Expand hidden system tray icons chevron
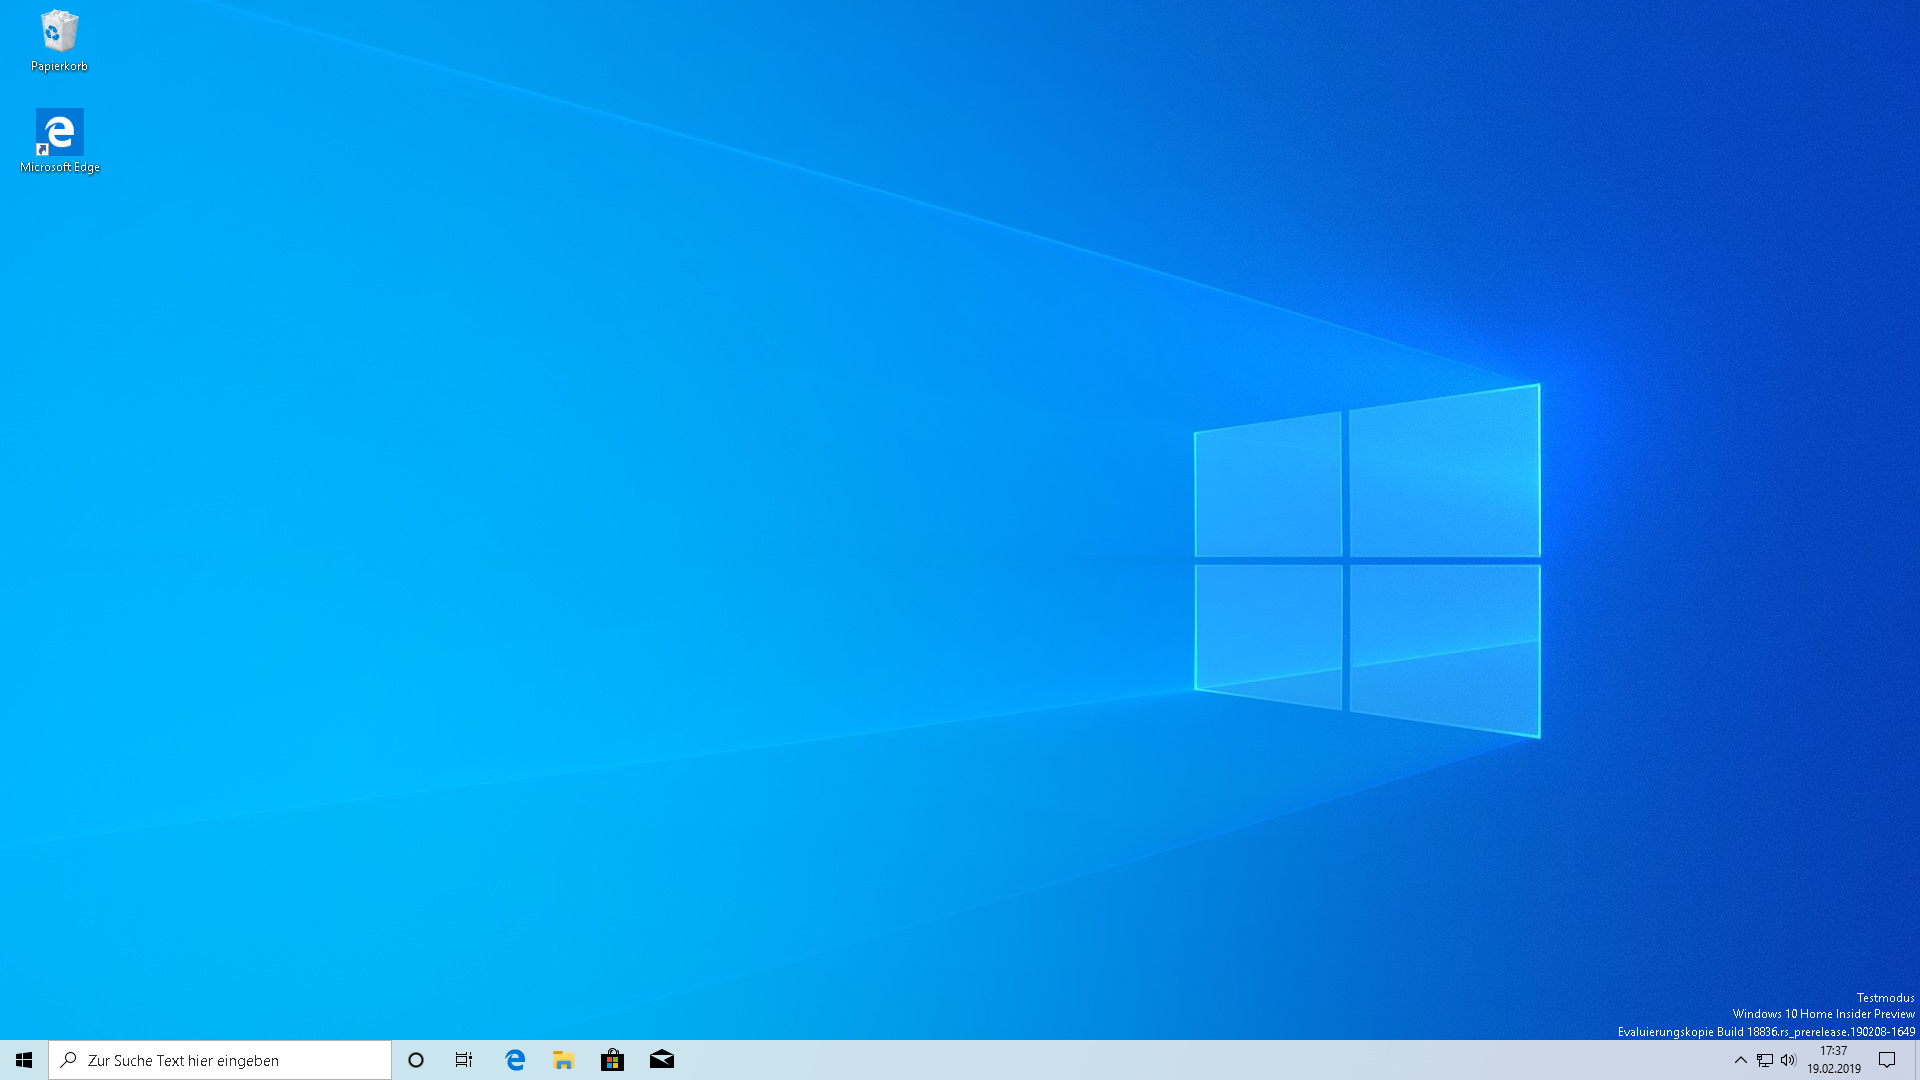The width and height of the screenshot is (1920, 1080). 1740,1060
